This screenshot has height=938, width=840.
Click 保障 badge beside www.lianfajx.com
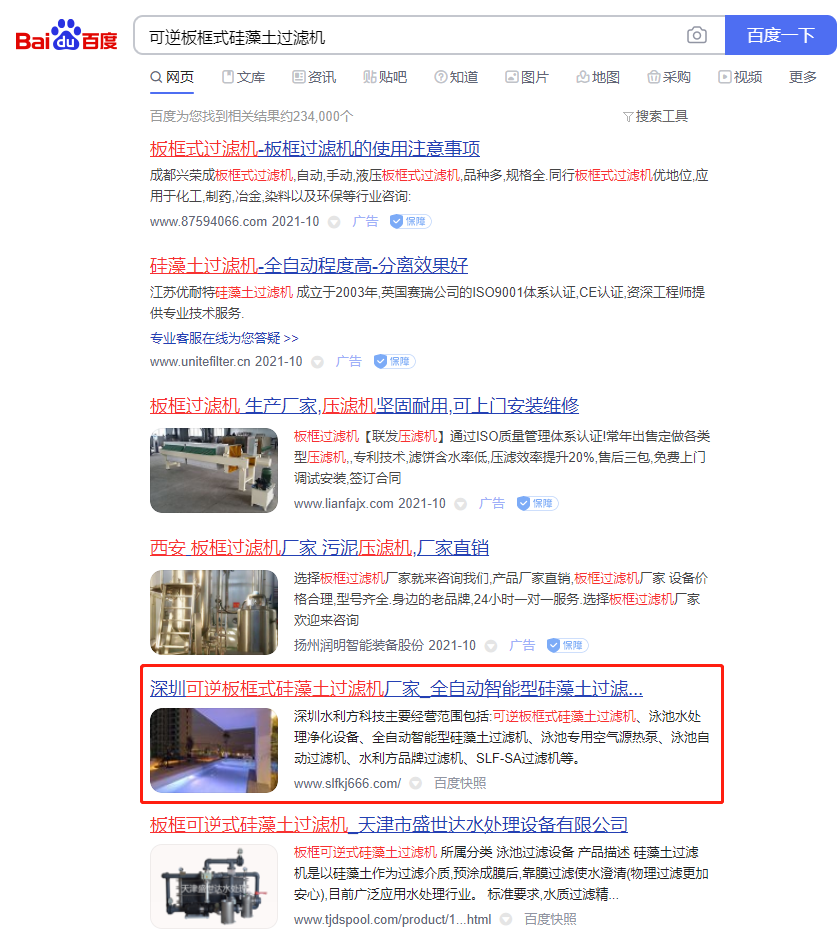click(537, 503)
